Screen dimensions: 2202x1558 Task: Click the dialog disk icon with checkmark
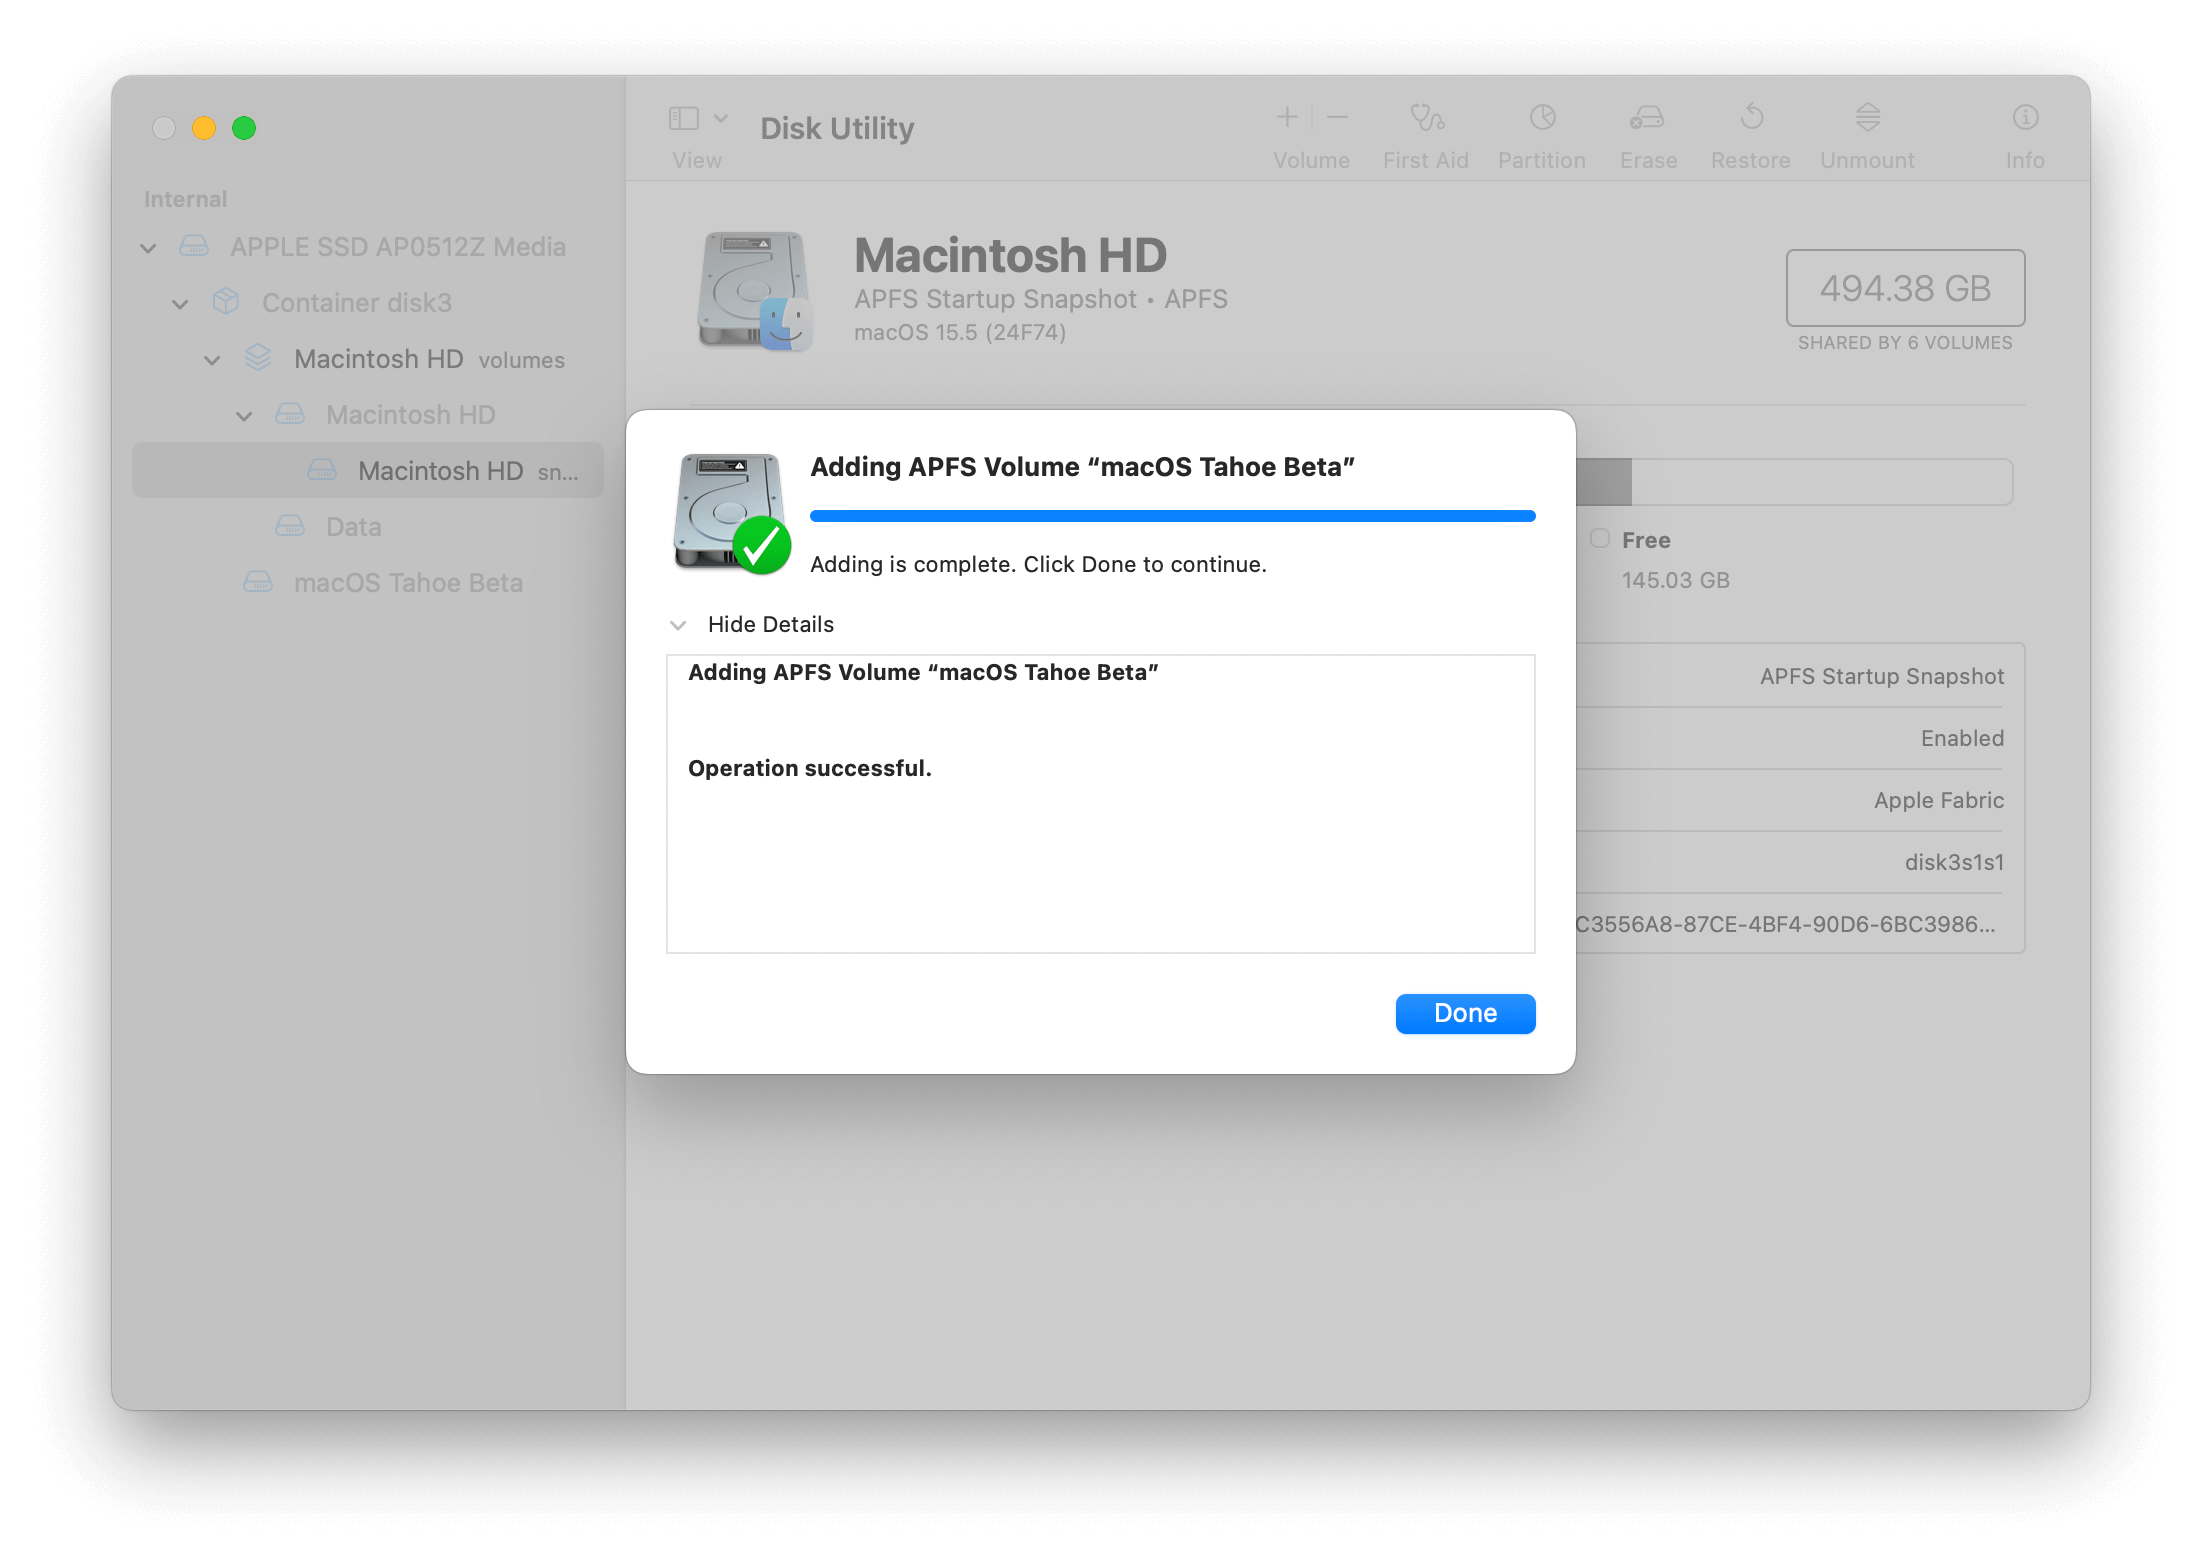733,514
